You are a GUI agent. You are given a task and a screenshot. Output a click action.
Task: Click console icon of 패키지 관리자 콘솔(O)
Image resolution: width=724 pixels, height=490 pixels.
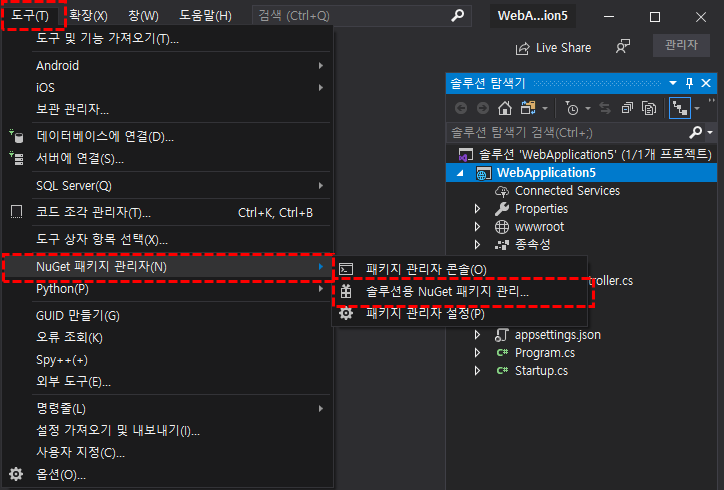tap(346, 269)
